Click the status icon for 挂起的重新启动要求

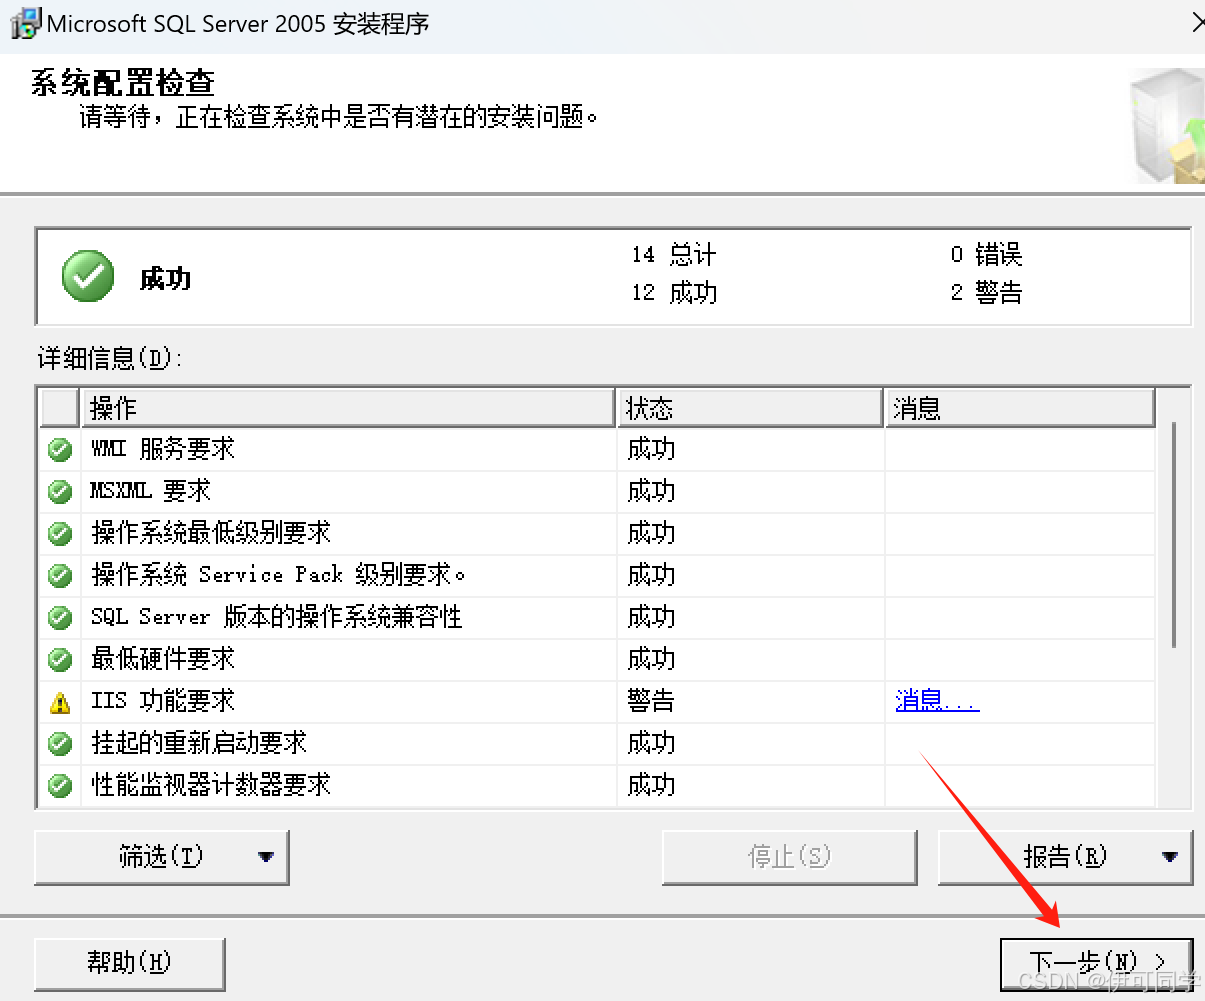[x=60, y=744]
